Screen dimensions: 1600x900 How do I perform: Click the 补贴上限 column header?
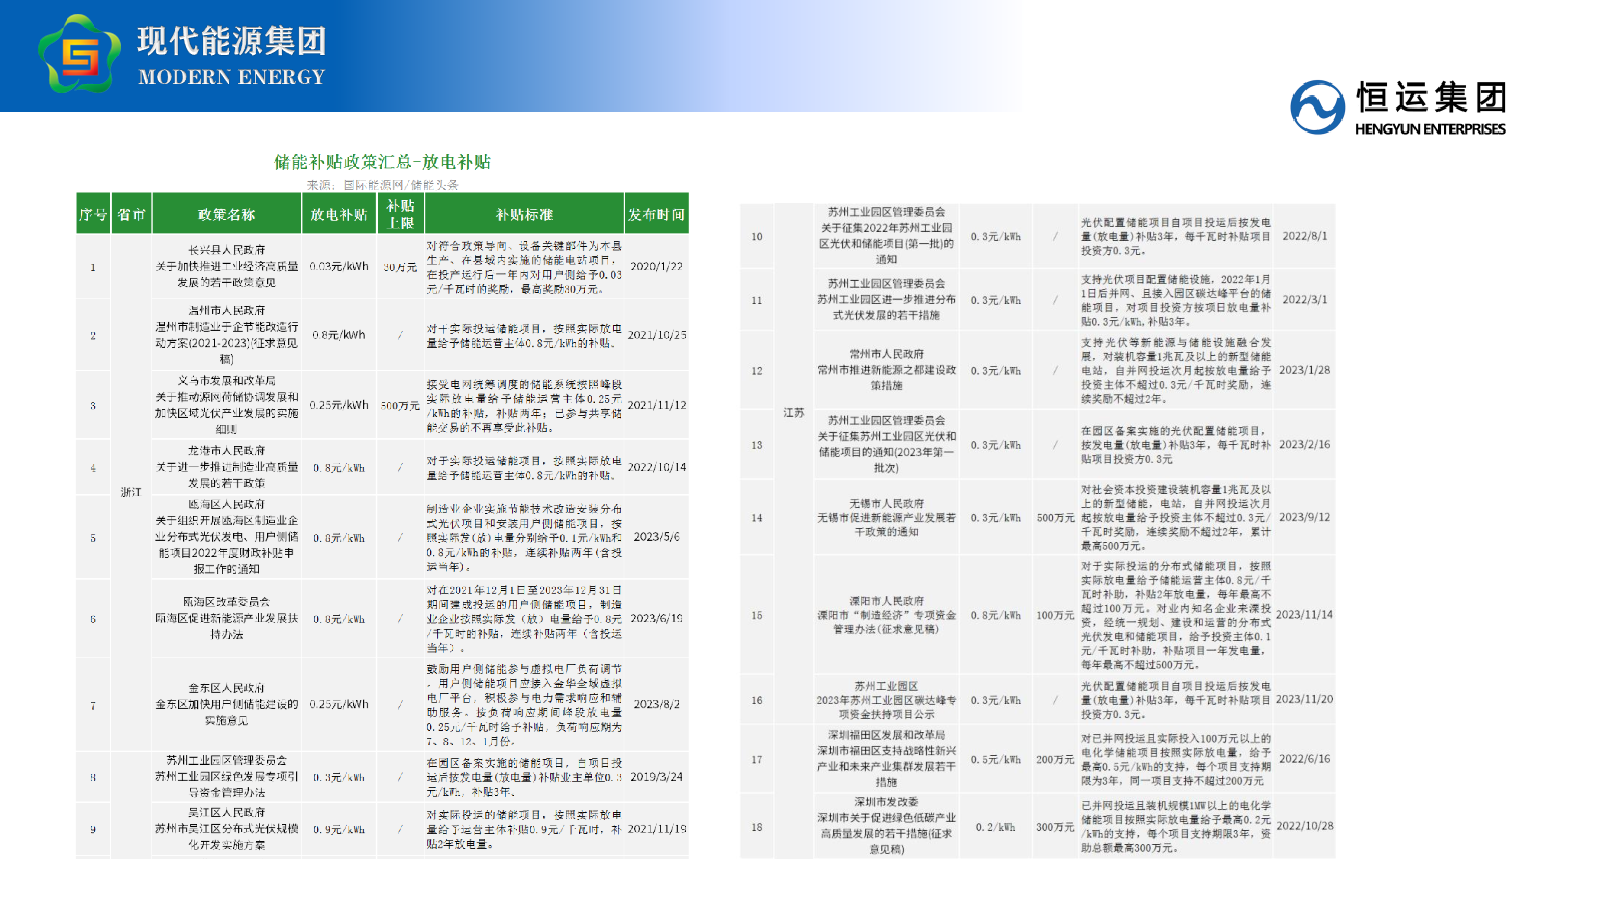tap(400, 214)
